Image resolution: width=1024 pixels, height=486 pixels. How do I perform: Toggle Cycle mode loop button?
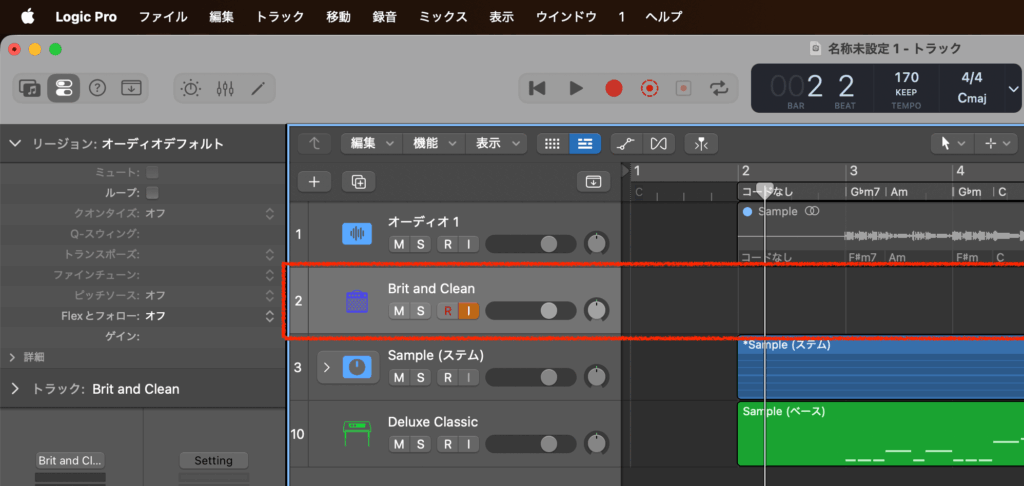(x=720, y=88)
